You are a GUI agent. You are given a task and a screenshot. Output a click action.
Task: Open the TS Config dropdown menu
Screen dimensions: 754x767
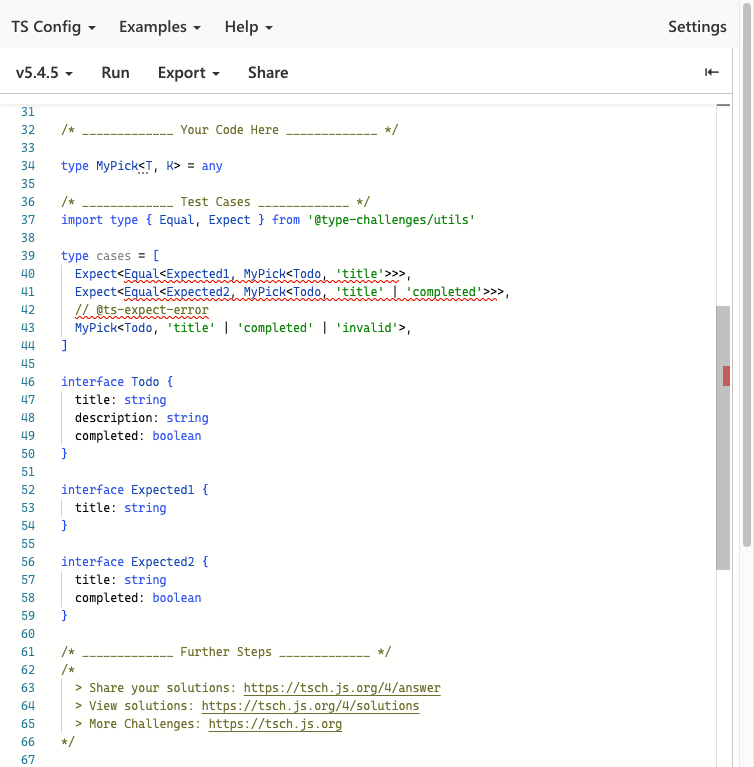point(53,26)
